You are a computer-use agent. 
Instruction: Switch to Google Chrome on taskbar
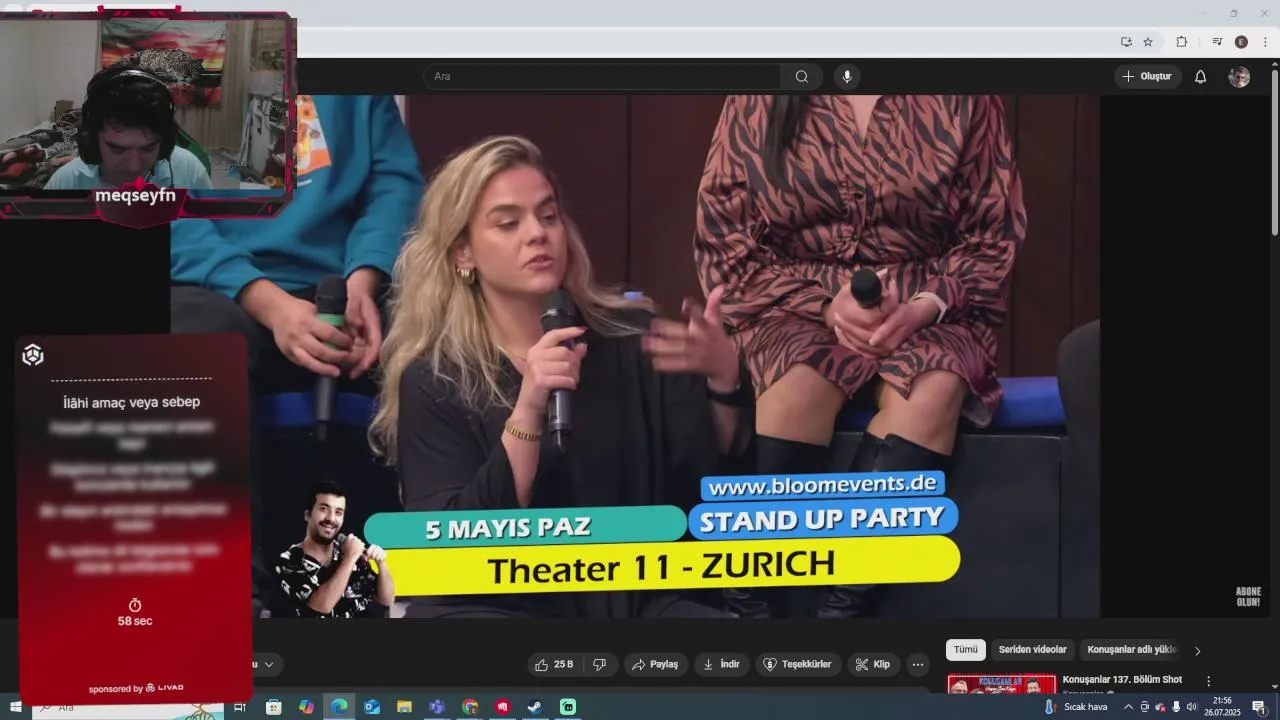click(x=470, y=707)
